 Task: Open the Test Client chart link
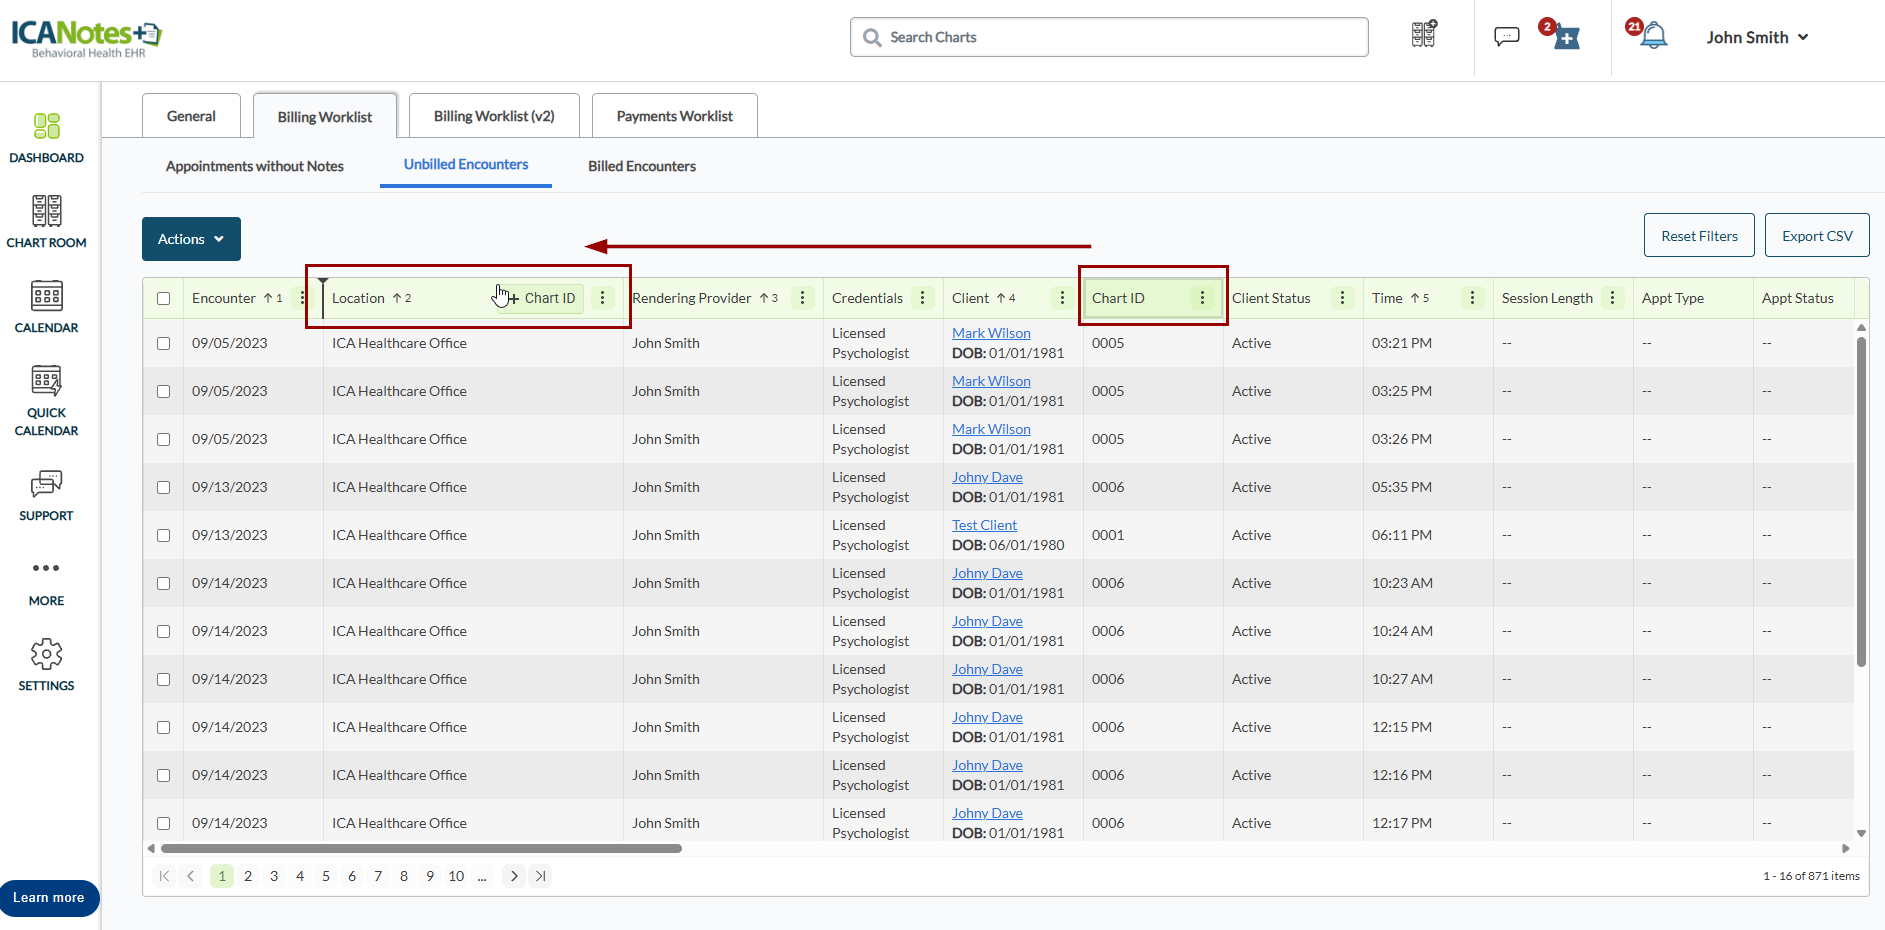click(984, 525)
